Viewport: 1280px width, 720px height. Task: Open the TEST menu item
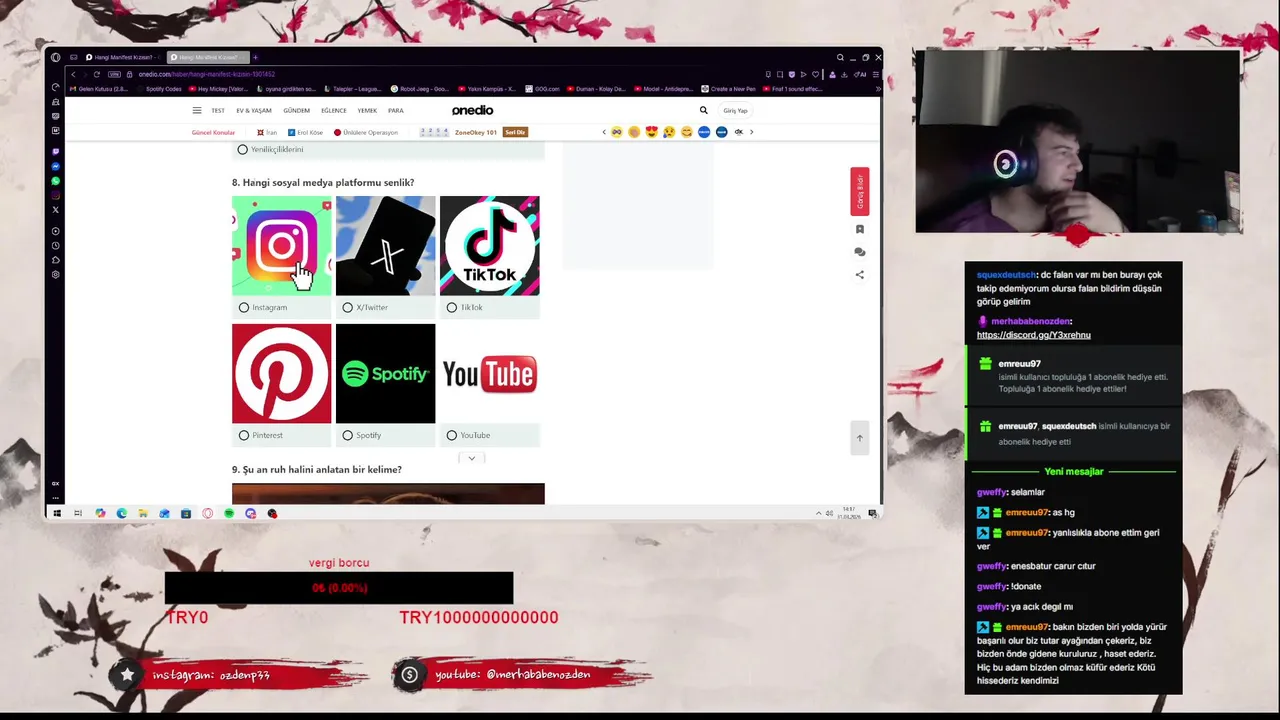[x=218, y=110]
